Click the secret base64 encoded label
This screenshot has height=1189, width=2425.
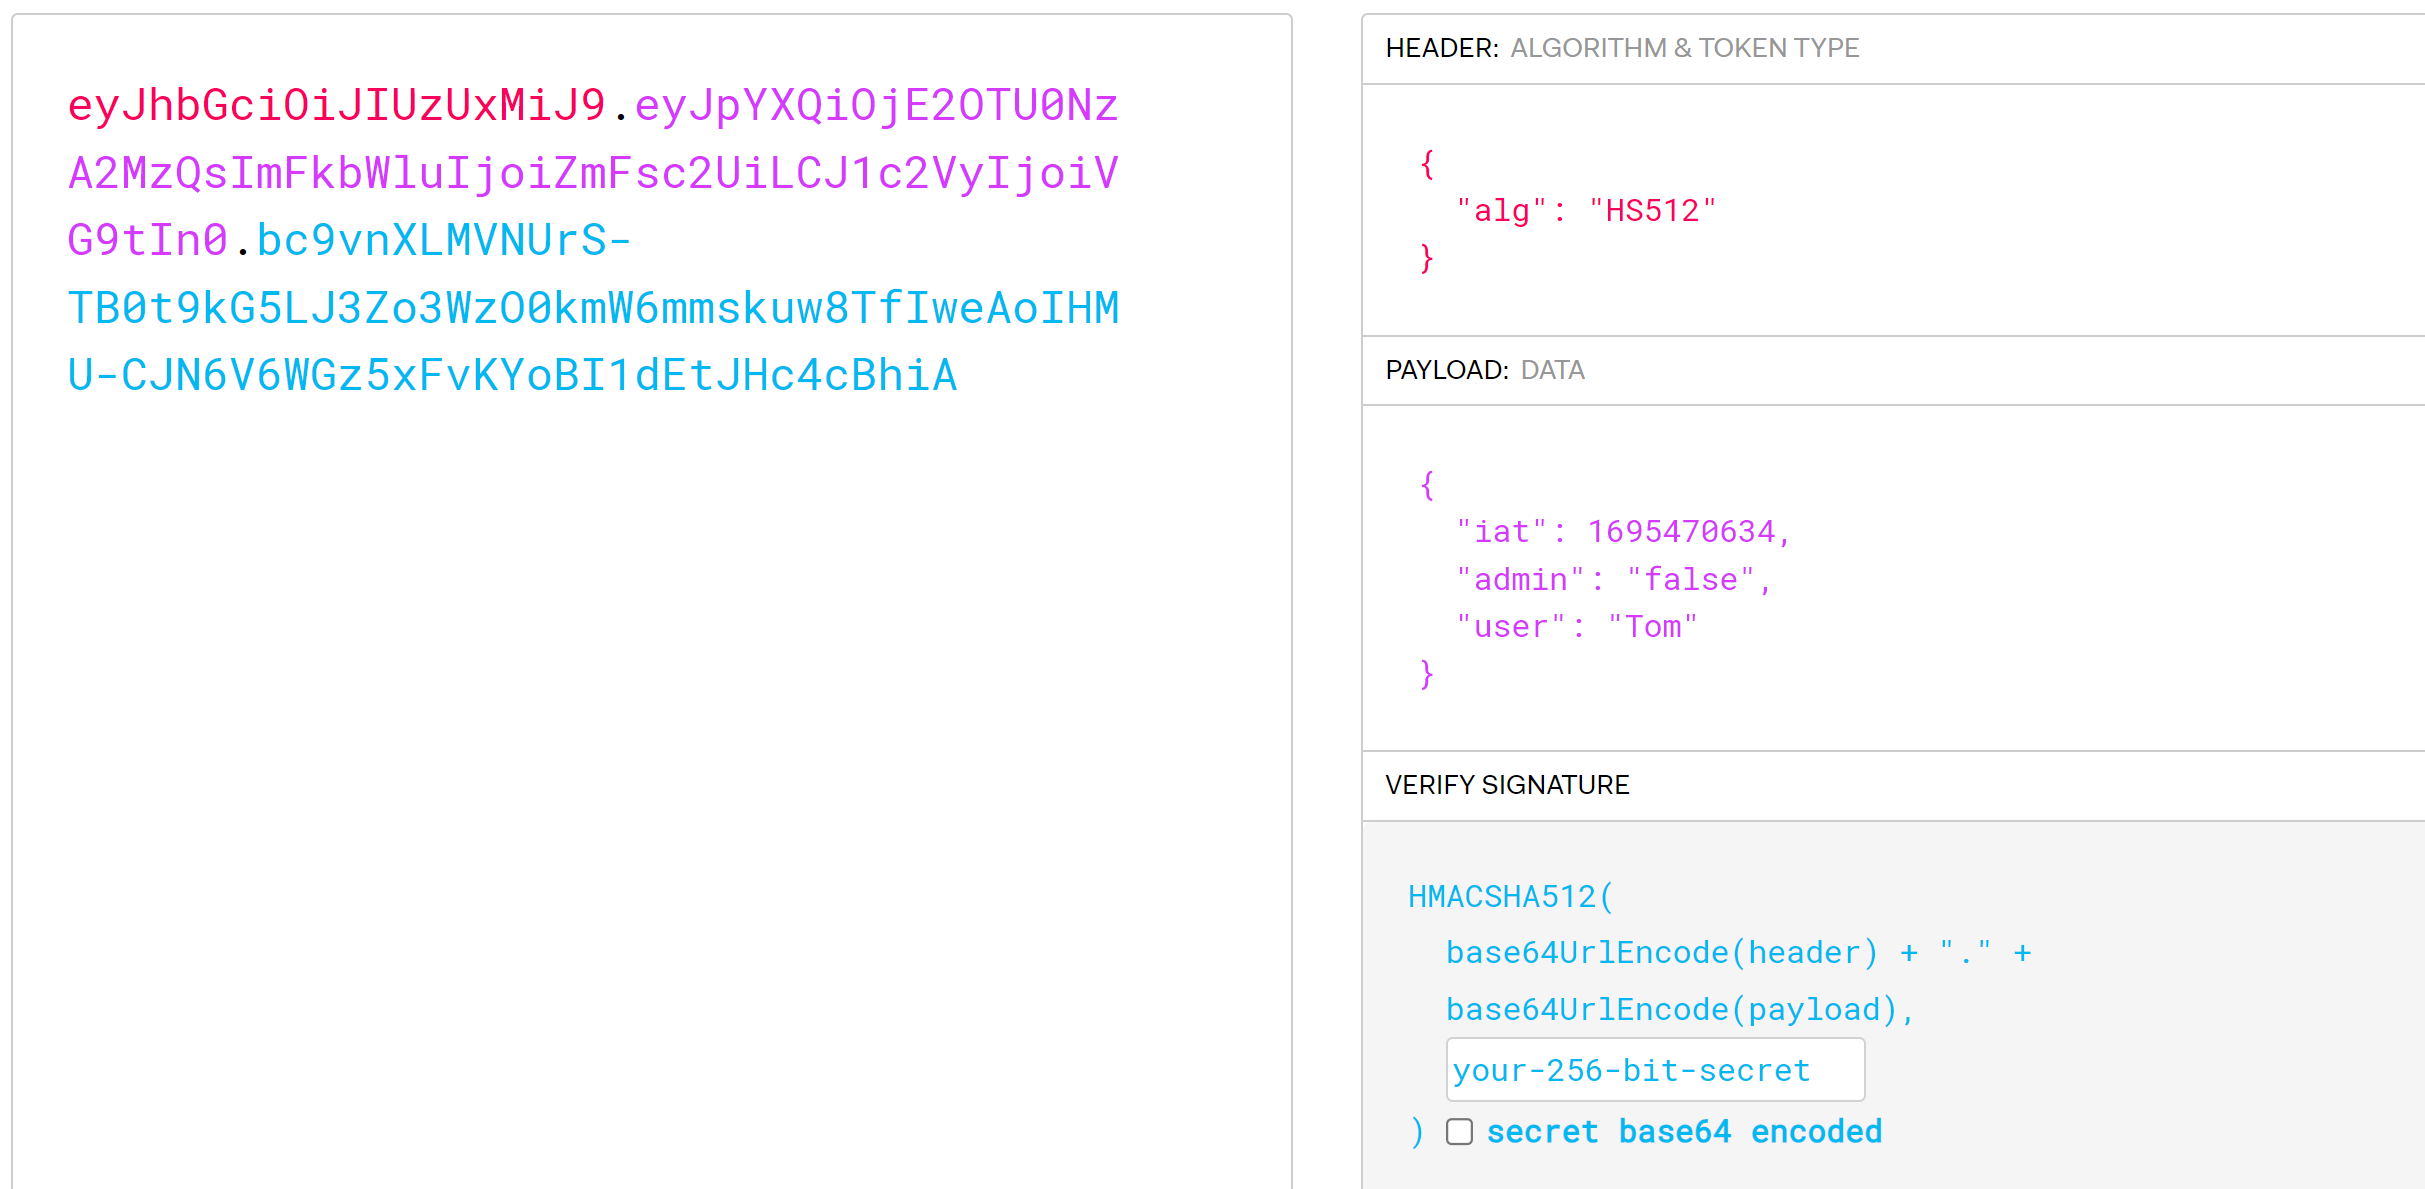(1684, 1132)
